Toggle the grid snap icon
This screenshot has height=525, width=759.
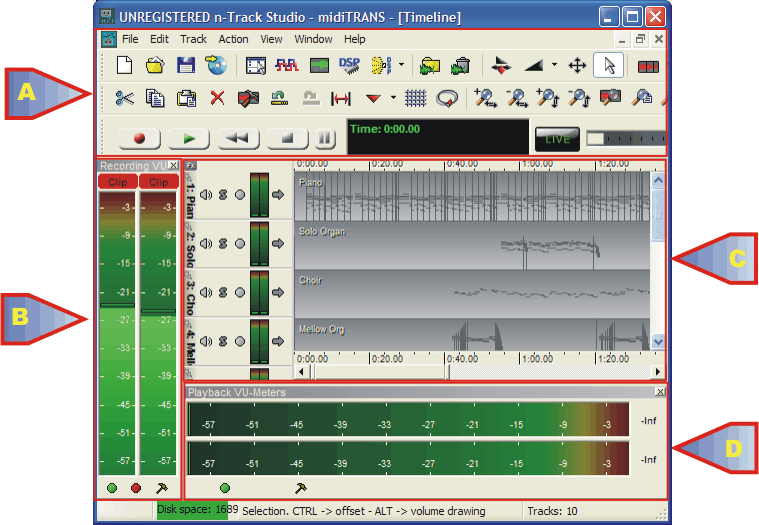(x=416, y=98)
